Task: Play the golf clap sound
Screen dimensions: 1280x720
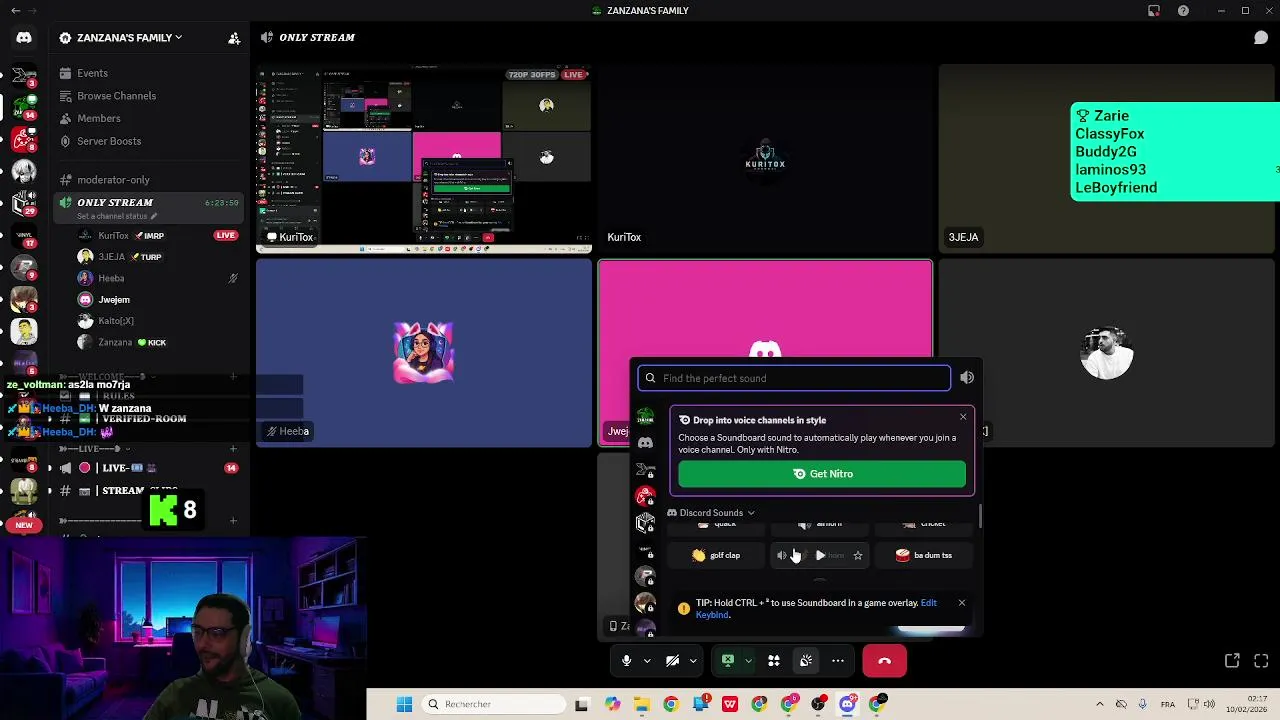Action: [716, 555]
